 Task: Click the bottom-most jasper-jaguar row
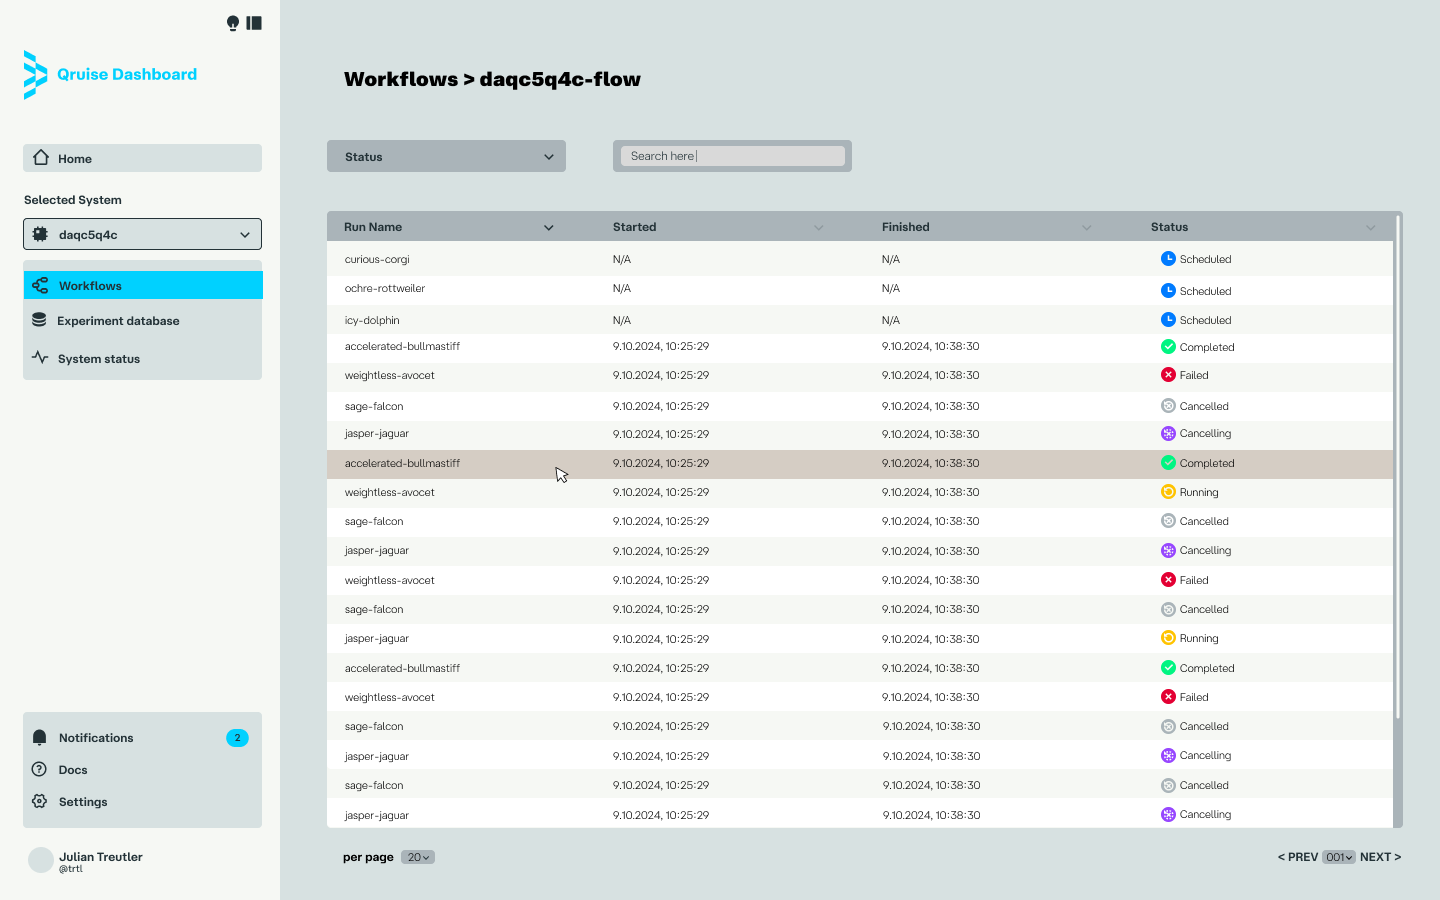[860, 815]
